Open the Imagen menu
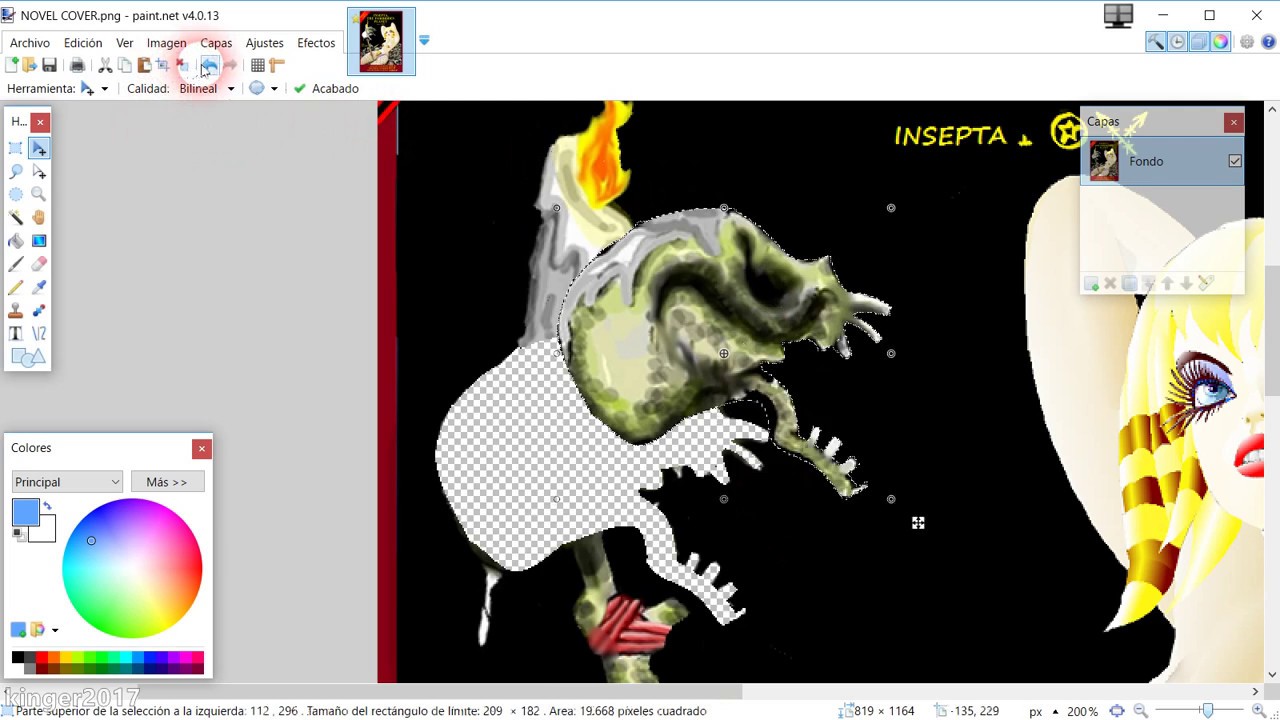Screen dimensions: 1280x720 pos(166,43)
